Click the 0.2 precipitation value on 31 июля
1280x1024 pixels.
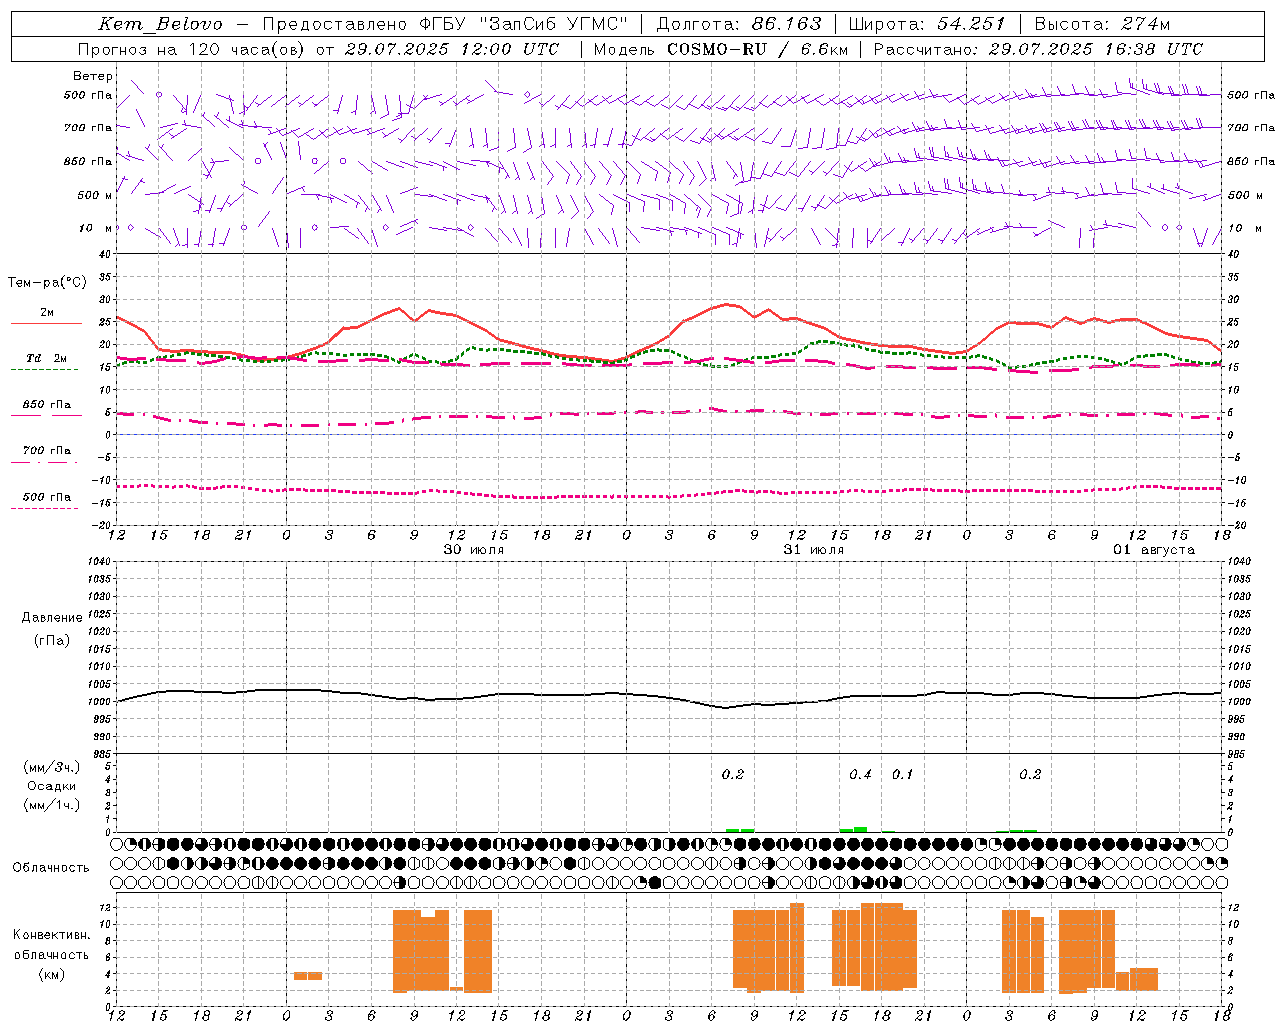point(733,774)
